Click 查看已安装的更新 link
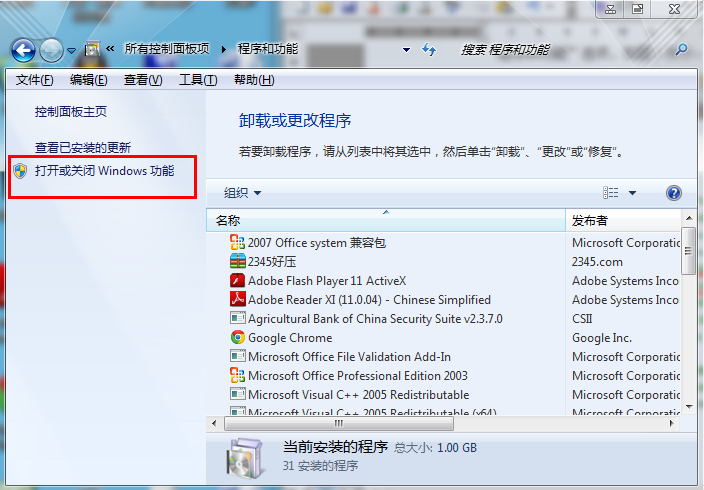Image resolution: width=704 pixels, height=490 pixels. coord(83,147)
